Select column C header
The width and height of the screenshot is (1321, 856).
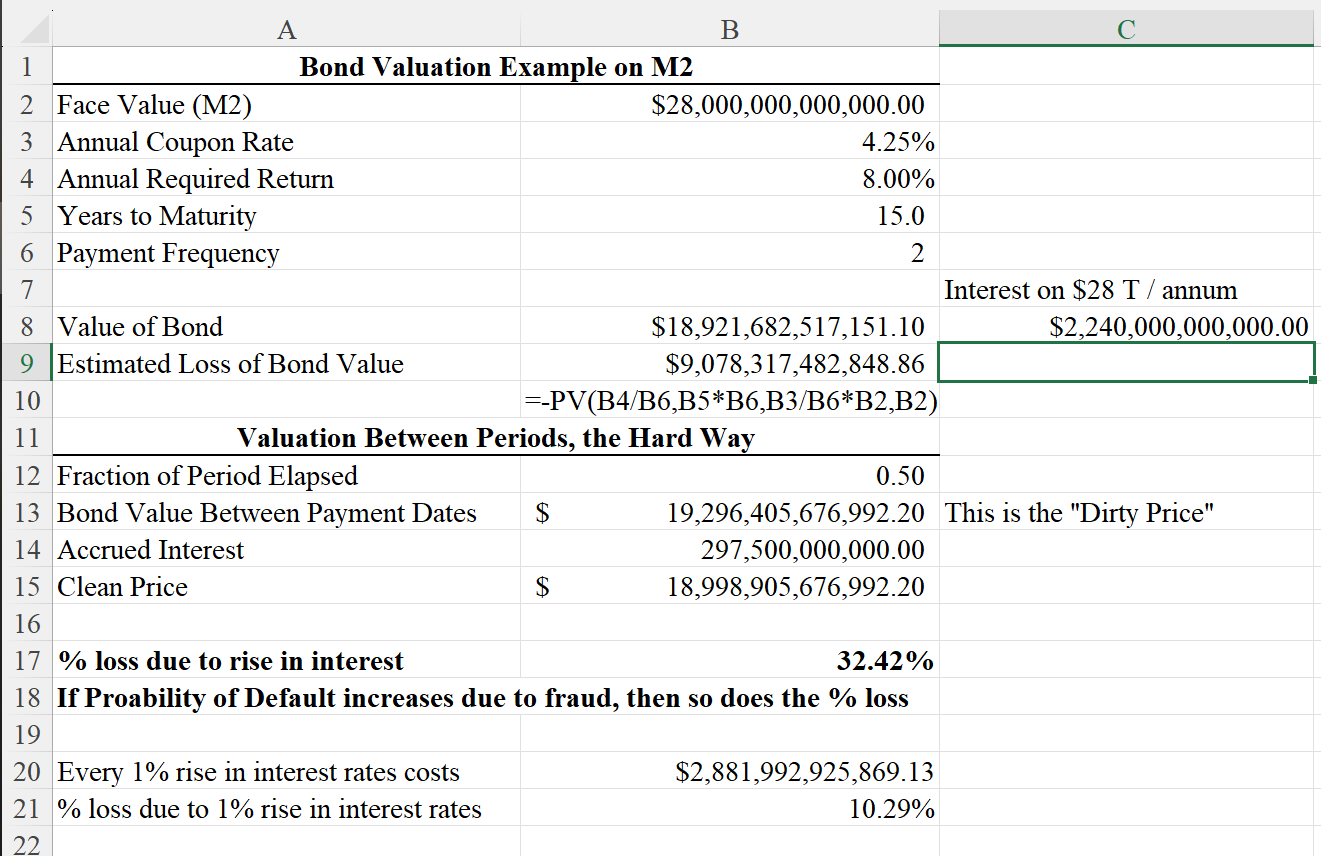[1126, 30]
